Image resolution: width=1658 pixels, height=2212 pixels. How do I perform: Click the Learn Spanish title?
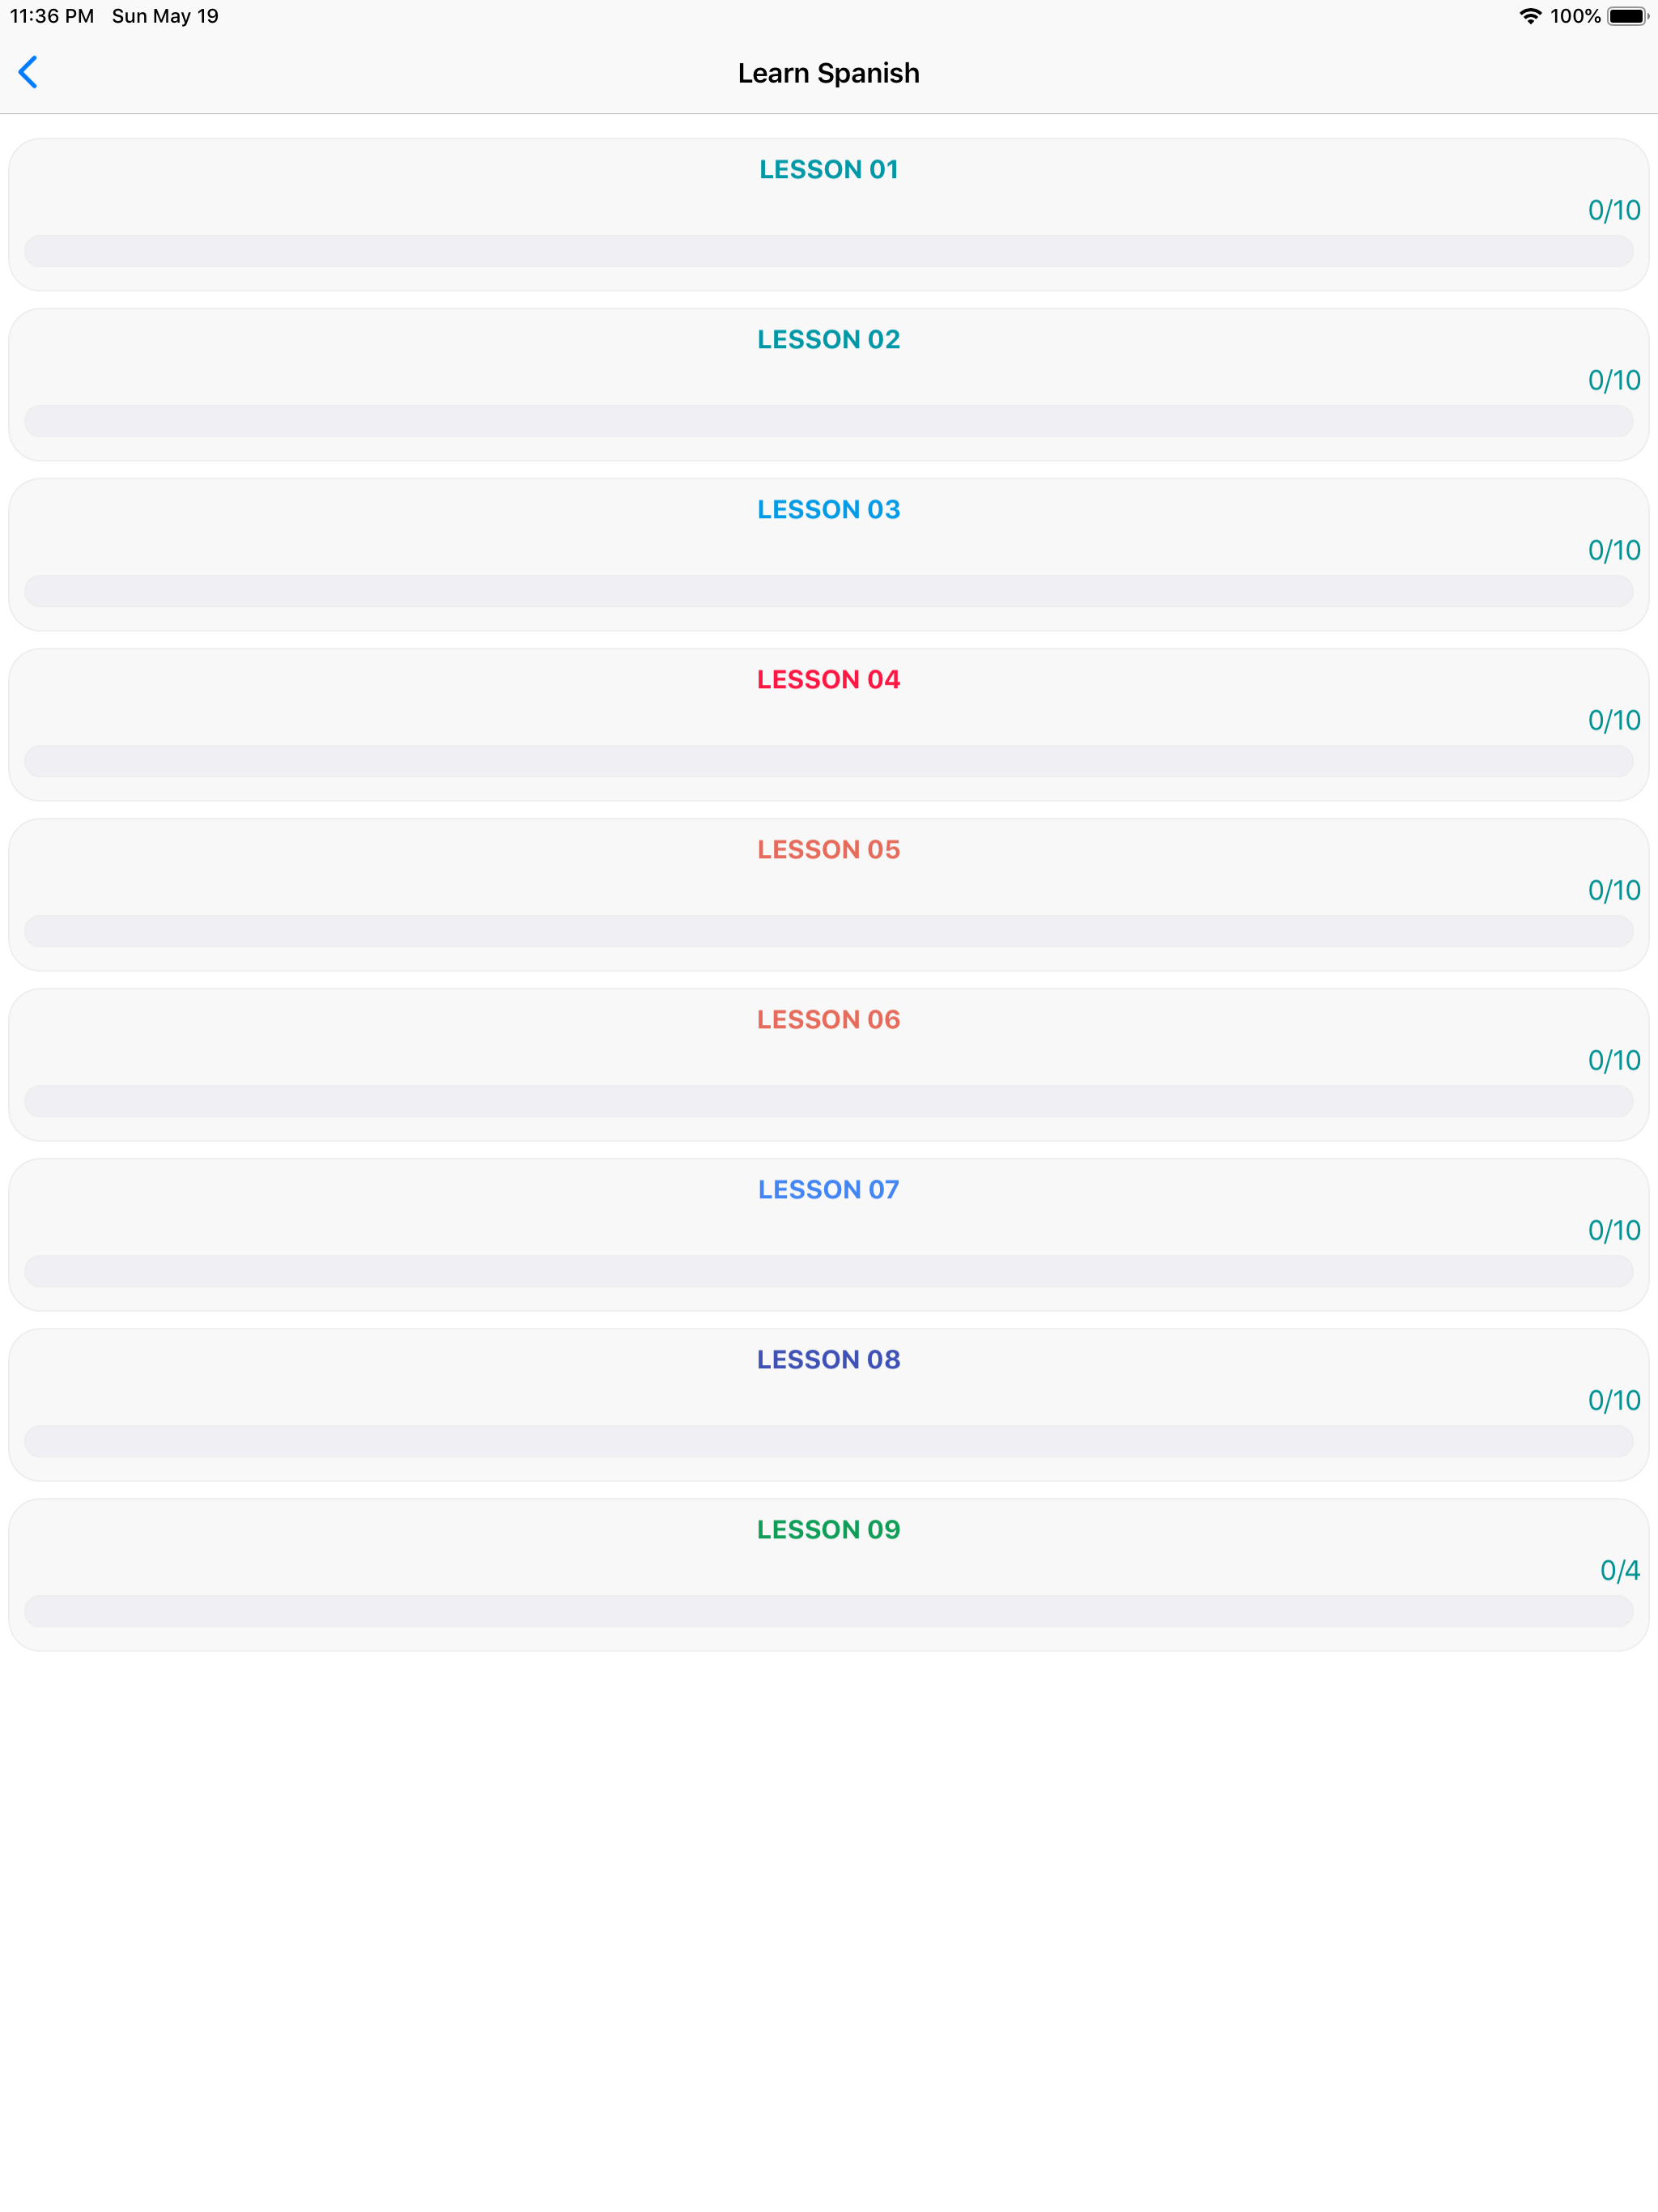point(828,72)
